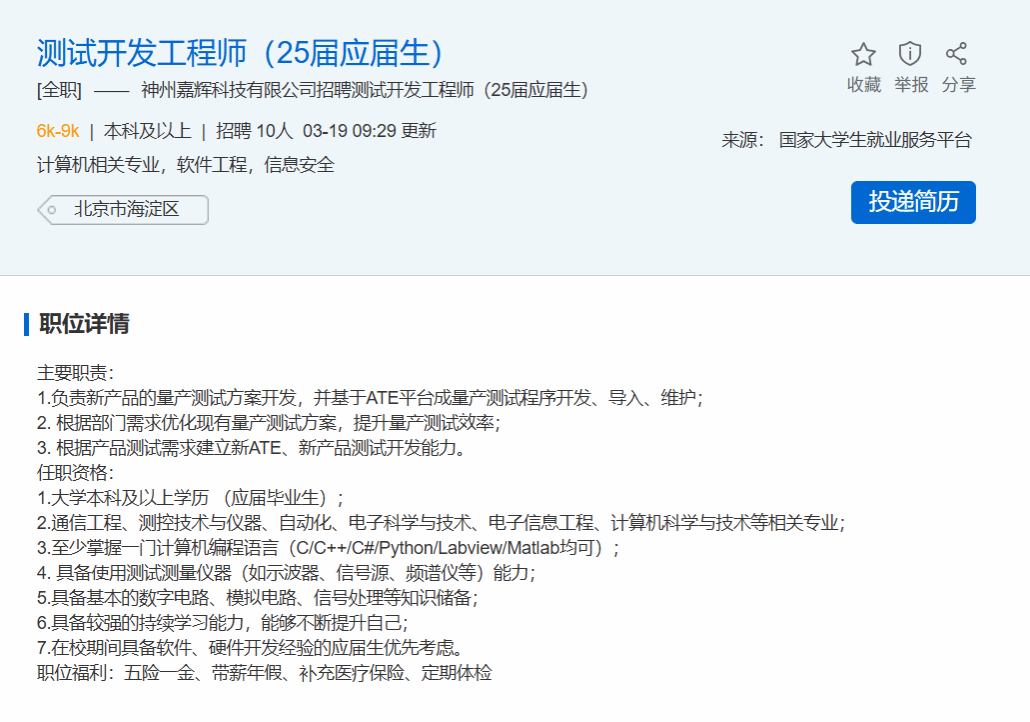Click the 收藏 label
1030x722 pixels.
click(x=864, y=85)
